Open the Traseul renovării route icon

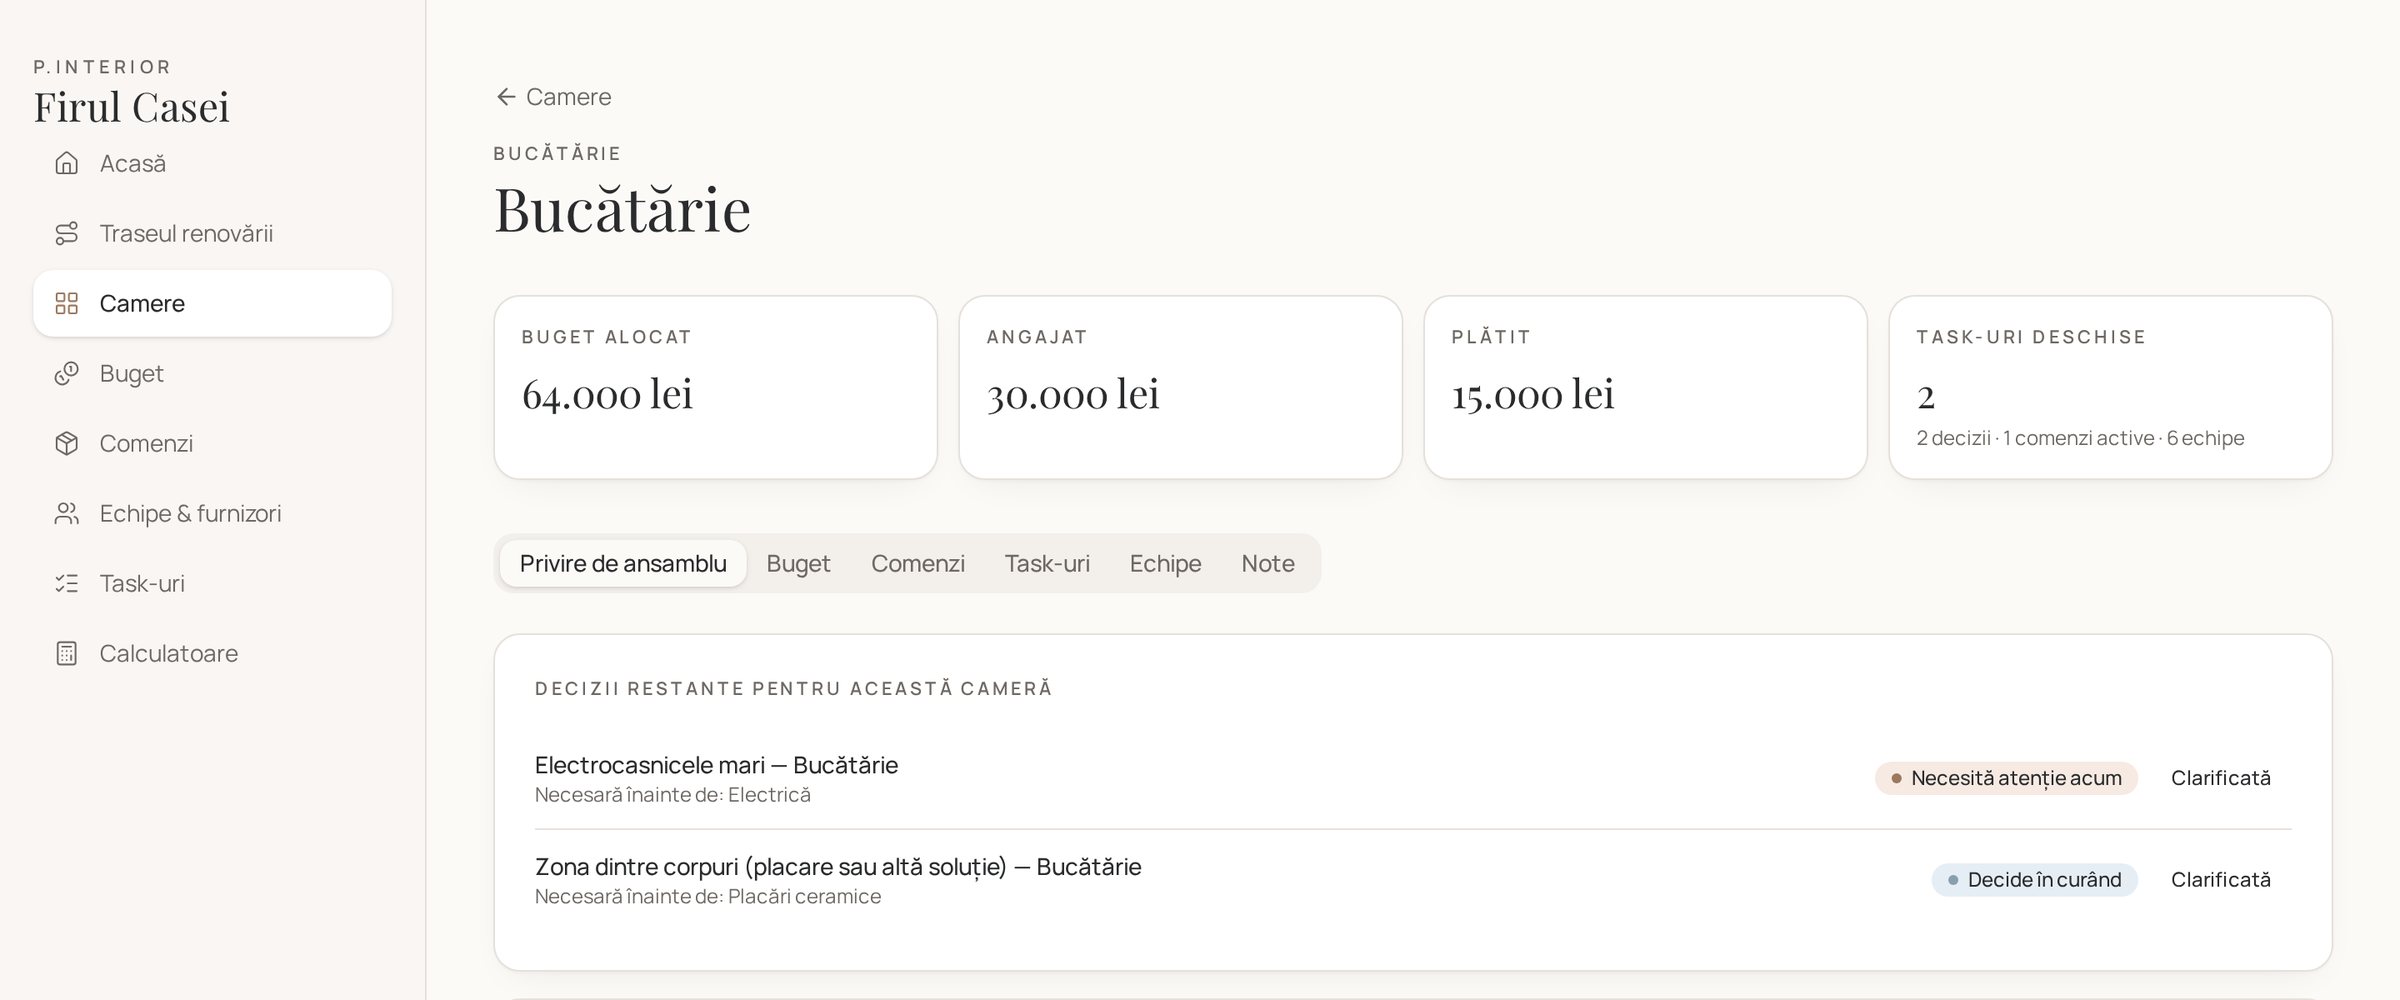tap(66, 233)
